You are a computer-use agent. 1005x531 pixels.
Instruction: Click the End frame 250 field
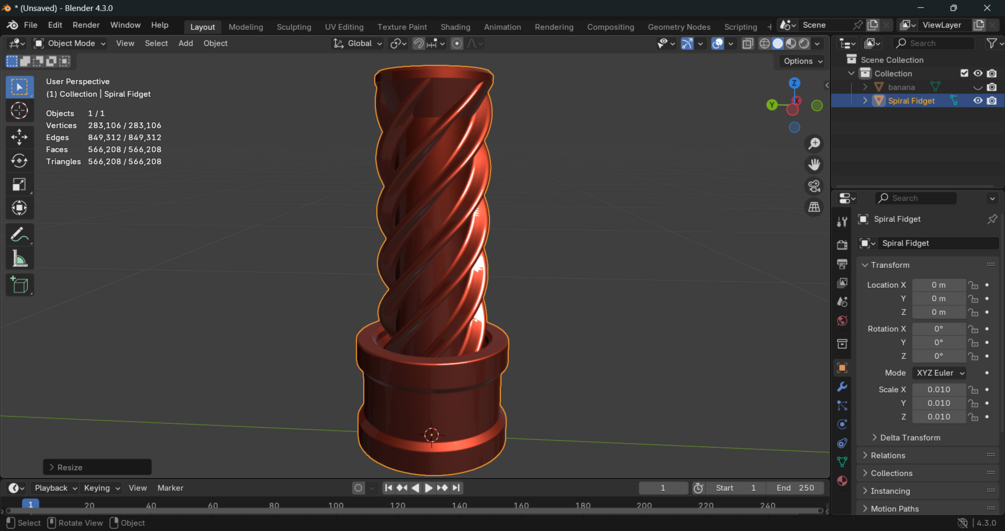pos(795,488)
